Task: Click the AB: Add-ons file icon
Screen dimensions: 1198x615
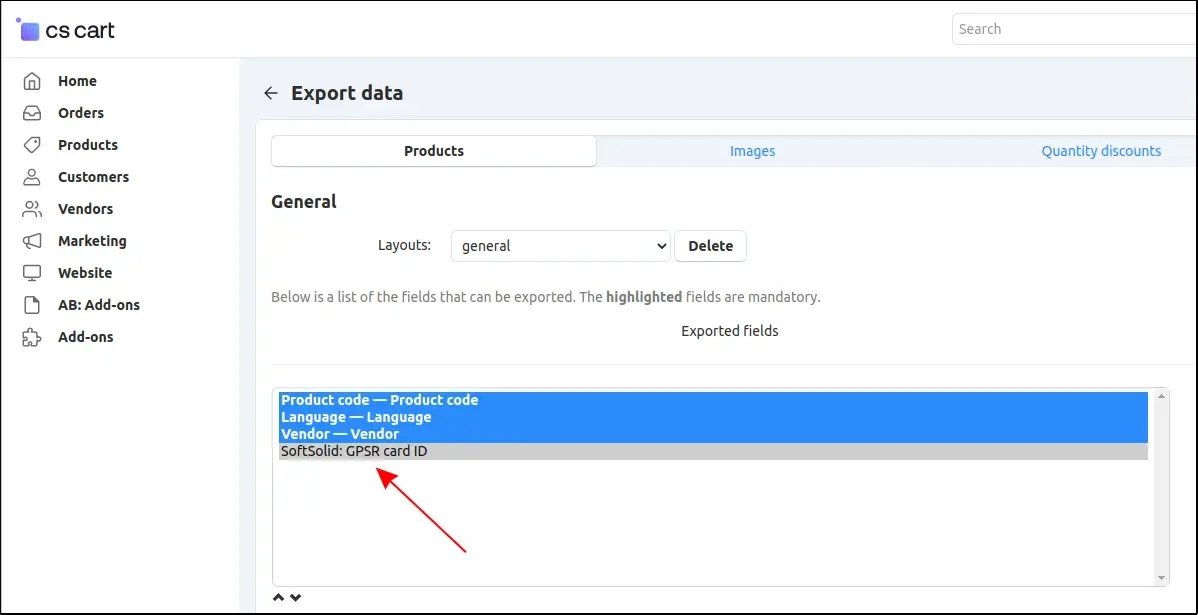Action: click(31, 306)
